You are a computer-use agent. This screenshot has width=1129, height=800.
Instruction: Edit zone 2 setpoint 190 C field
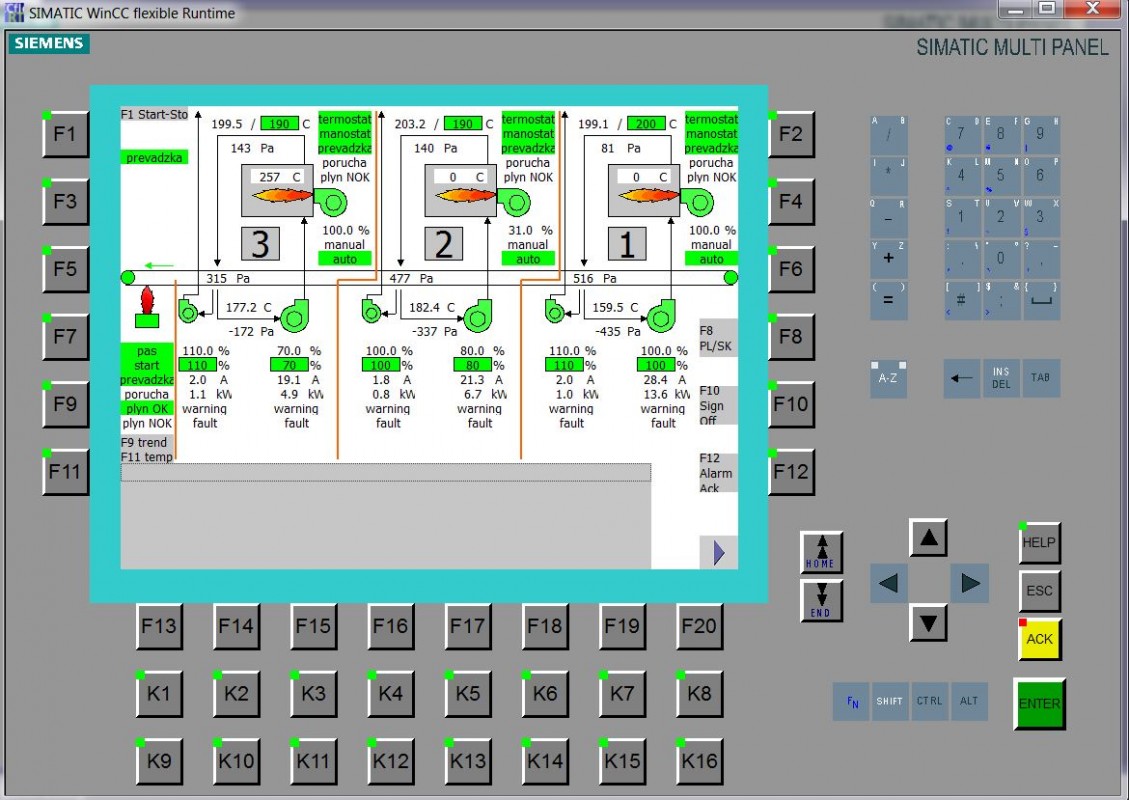(x=463, y=124)
